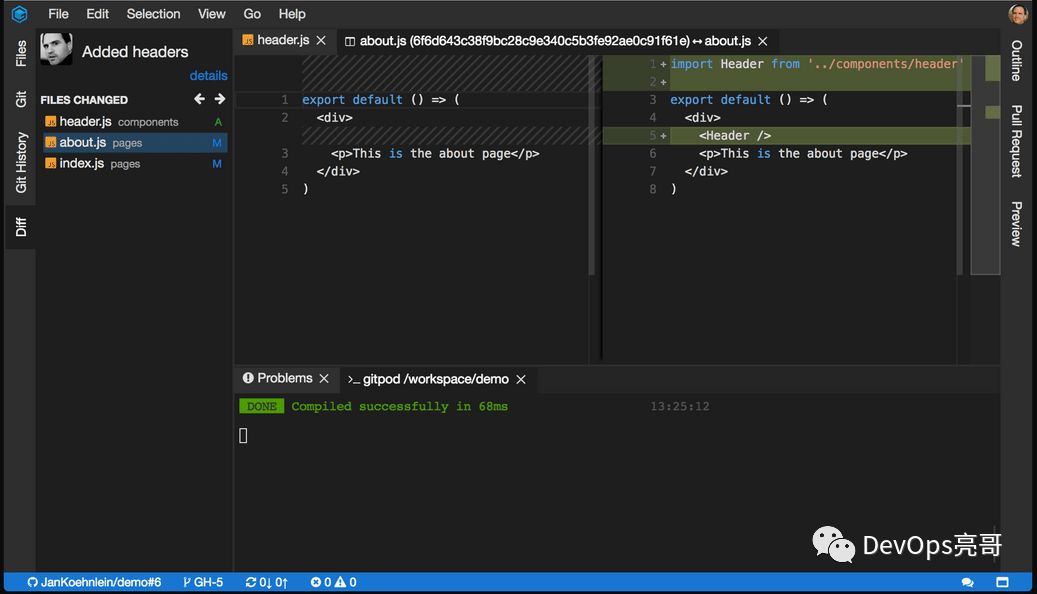Go to next change arrow in Files Changed

click(220, 99)
